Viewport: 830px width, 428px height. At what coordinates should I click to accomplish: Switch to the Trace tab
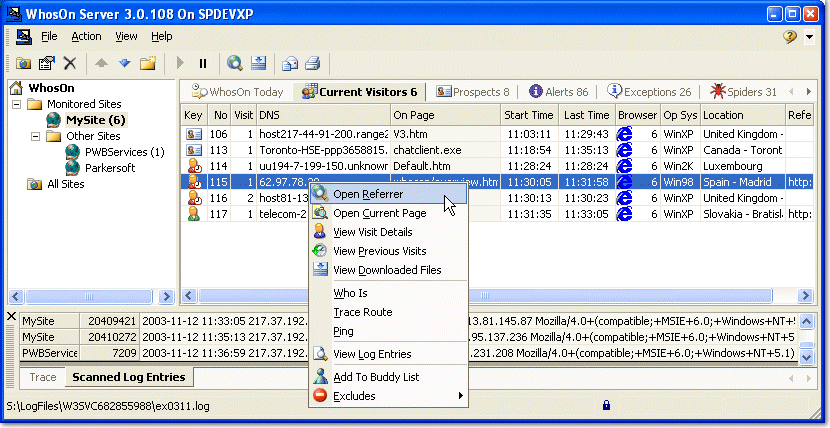[x=43, y=377]
